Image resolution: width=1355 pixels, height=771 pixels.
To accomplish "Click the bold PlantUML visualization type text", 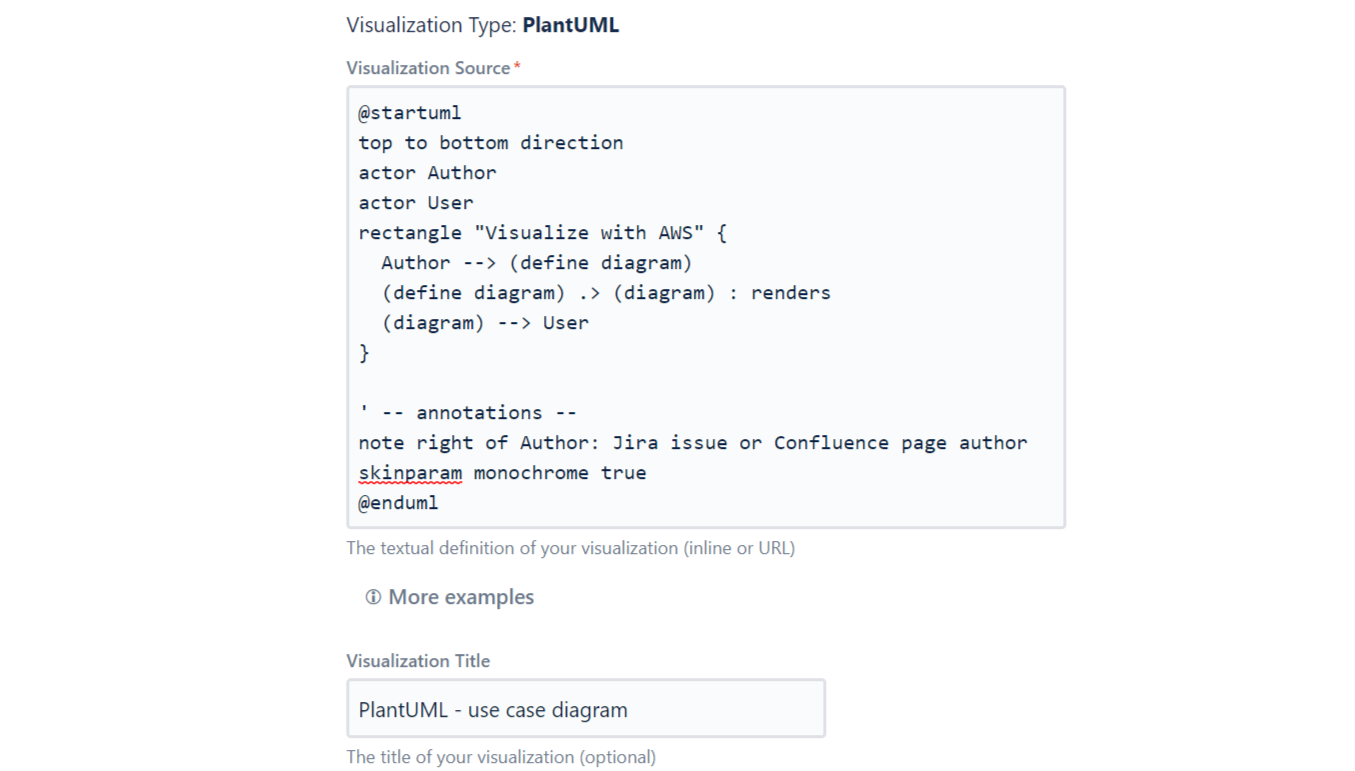I will [x=570, y=25].
